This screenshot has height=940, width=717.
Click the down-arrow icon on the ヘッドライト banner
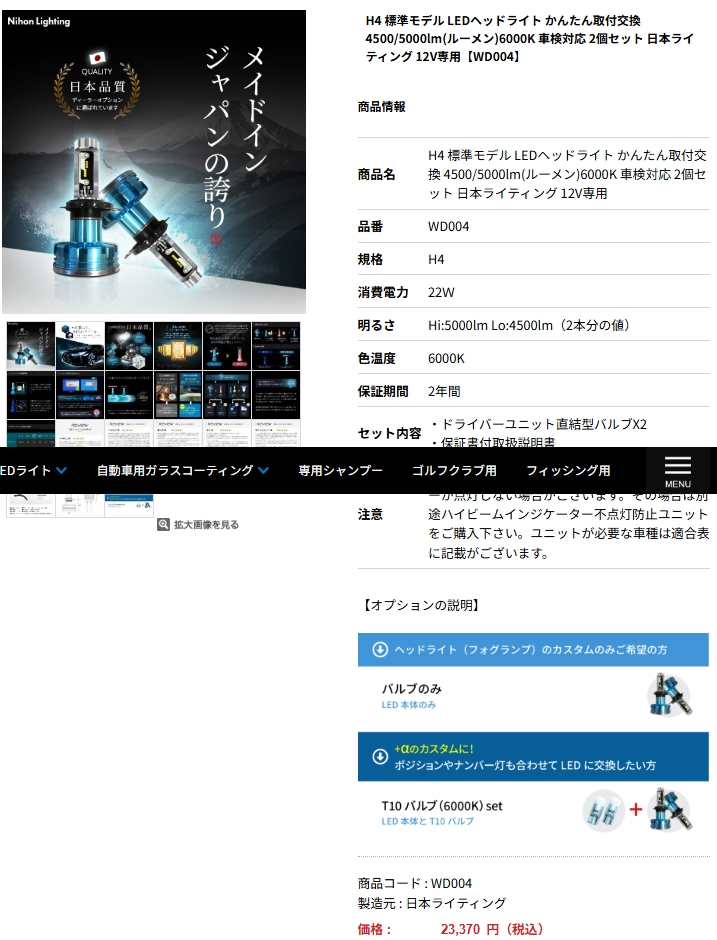click(x=380, y=650)
